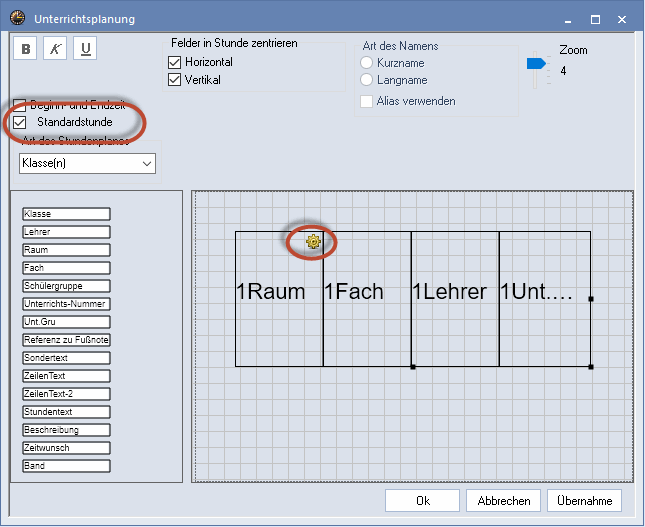Open the gear settings icon in 1Raum cell
The height and width of the screenshot is (527, 645).
click(x=313, y=241)
